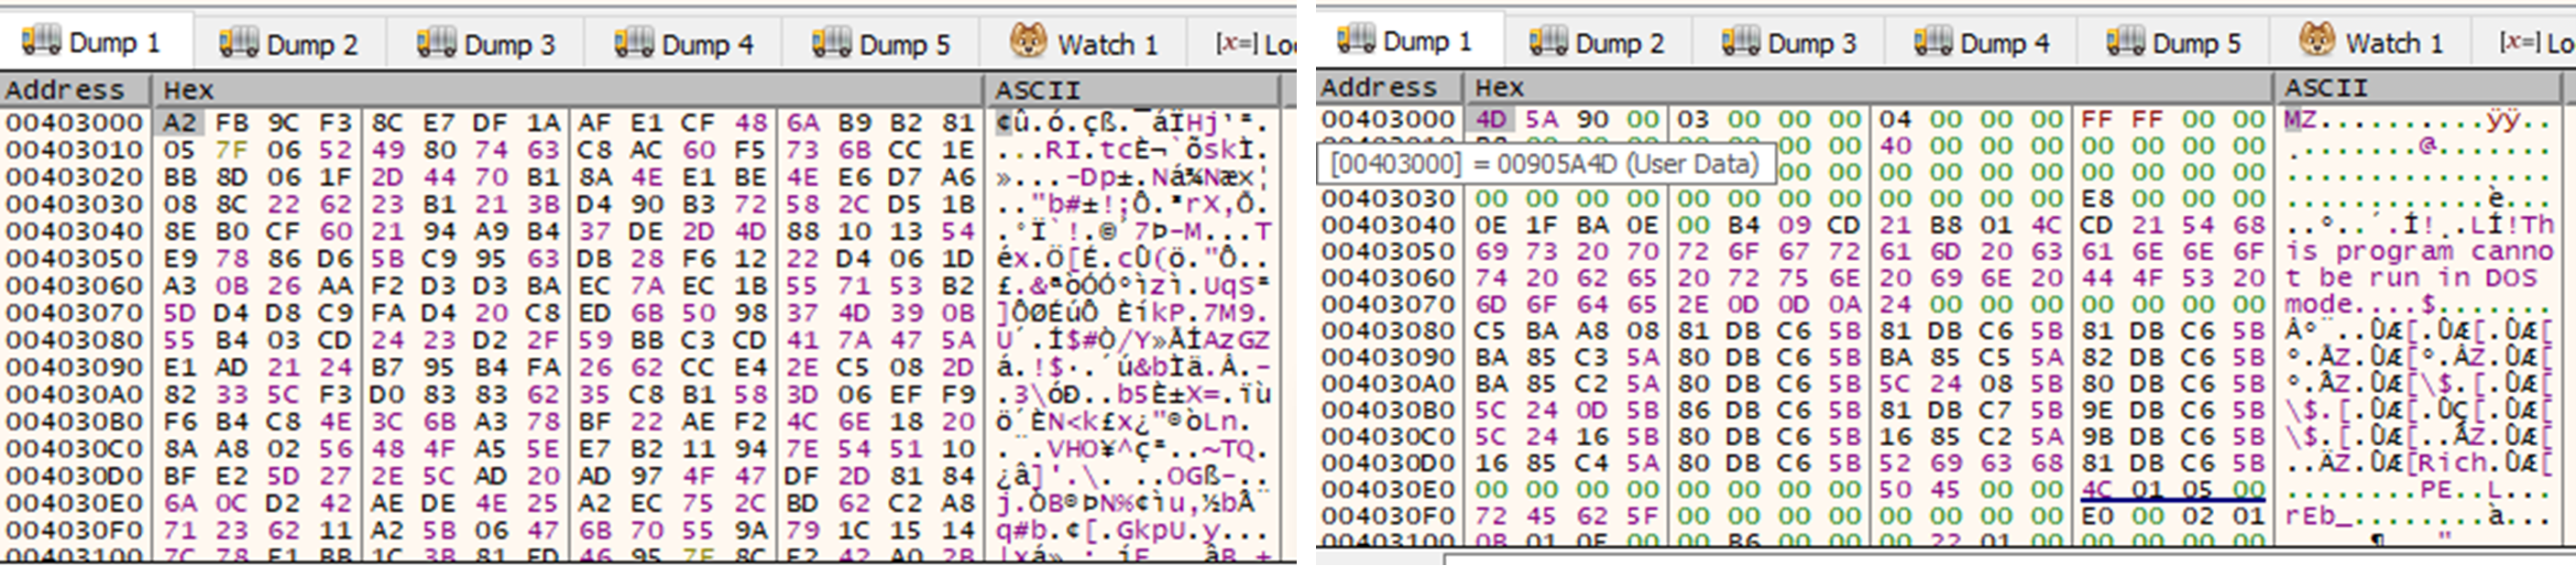Select address 00403010 in left dump
The width and height of the screenshot is (2576, 566).
(74, 150)
